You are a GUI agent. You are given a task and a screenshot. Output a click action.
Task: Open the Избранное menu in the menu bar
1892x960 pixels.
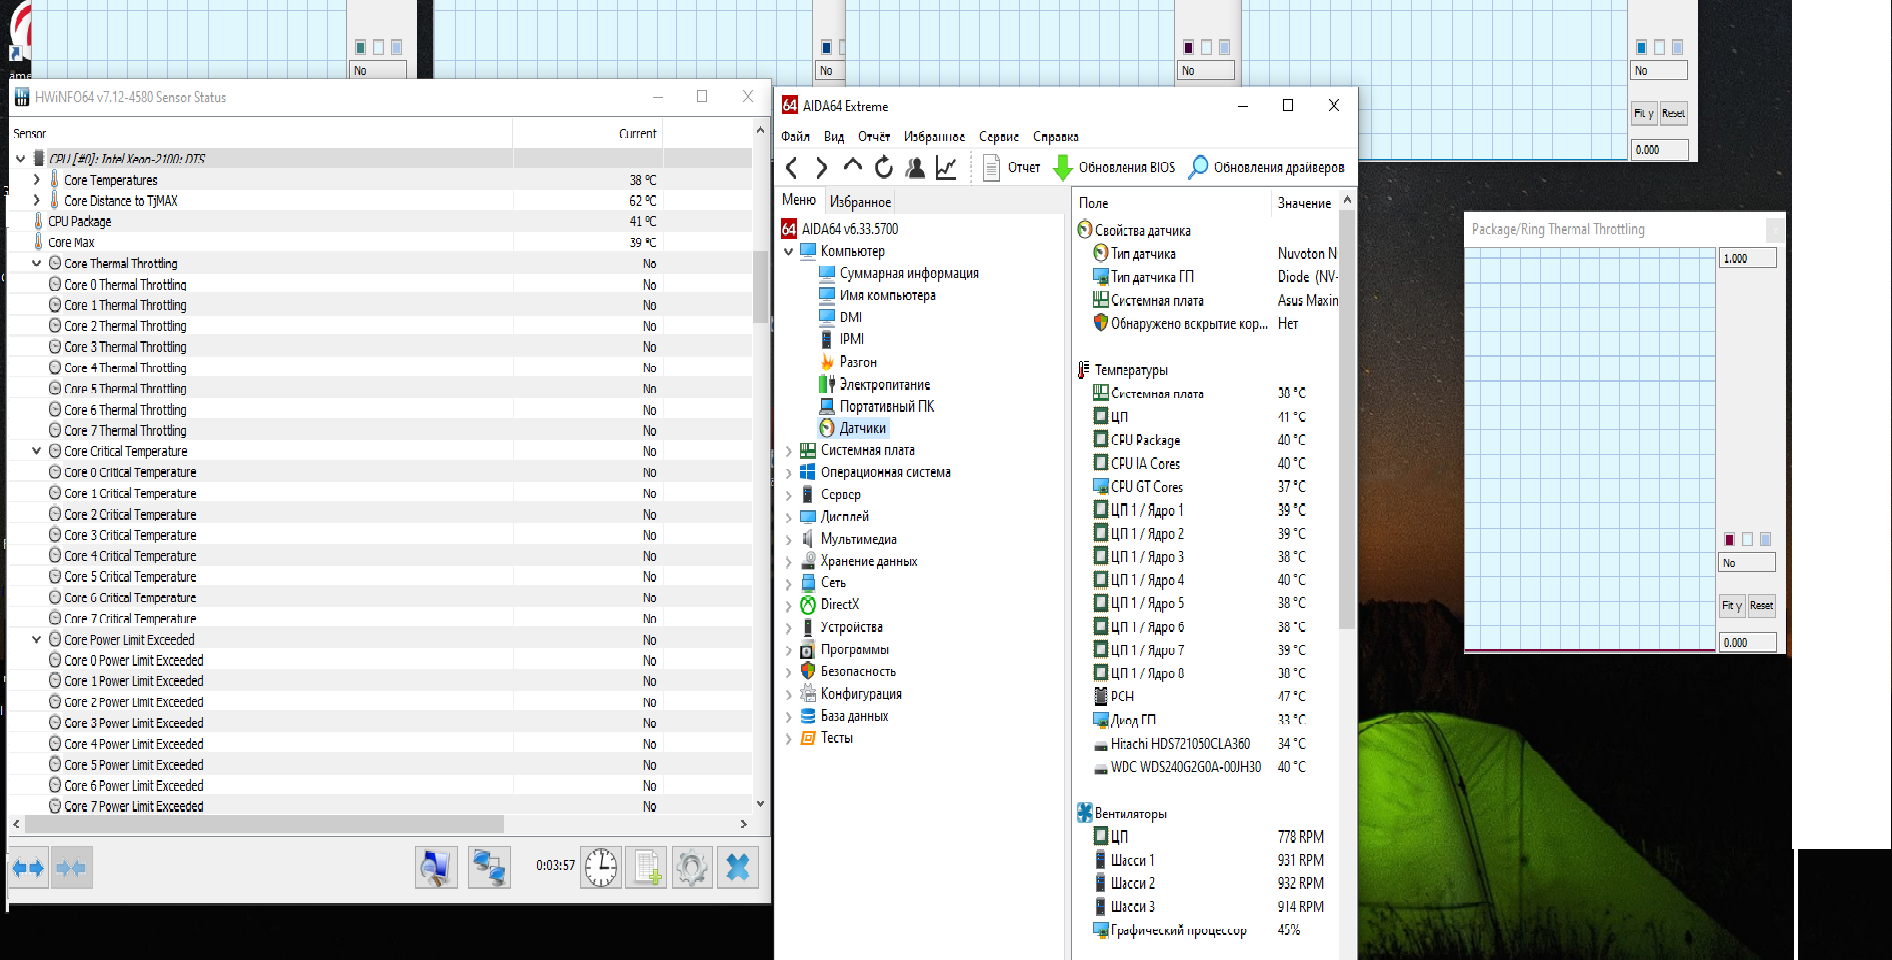point(934,136)
